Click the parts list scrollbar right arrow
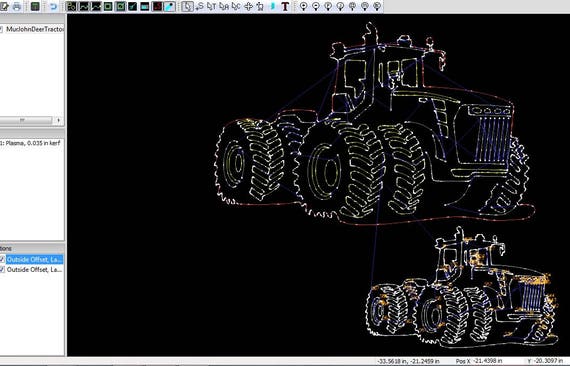Screen dimensions: 570x366 pyautogui.click(x=59, y=120)
